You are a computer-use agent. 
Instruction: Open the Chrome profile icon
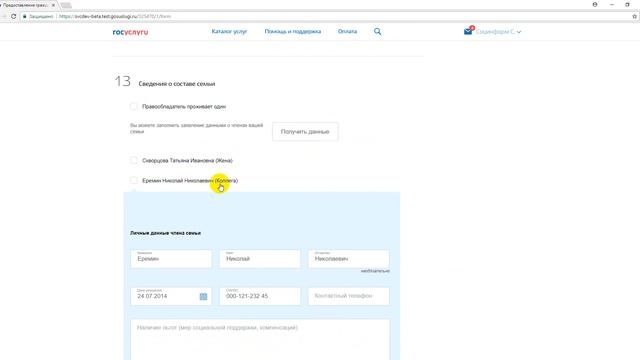pos(595,4)
